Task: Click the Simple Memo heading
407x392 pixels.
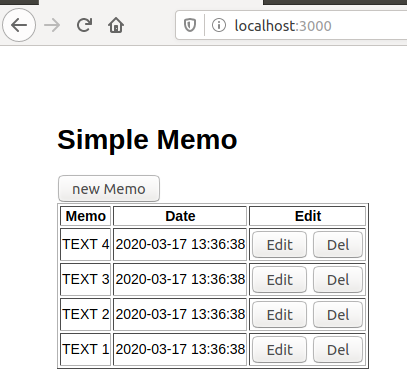Action: pyautogui.click(x=147, y=140)
